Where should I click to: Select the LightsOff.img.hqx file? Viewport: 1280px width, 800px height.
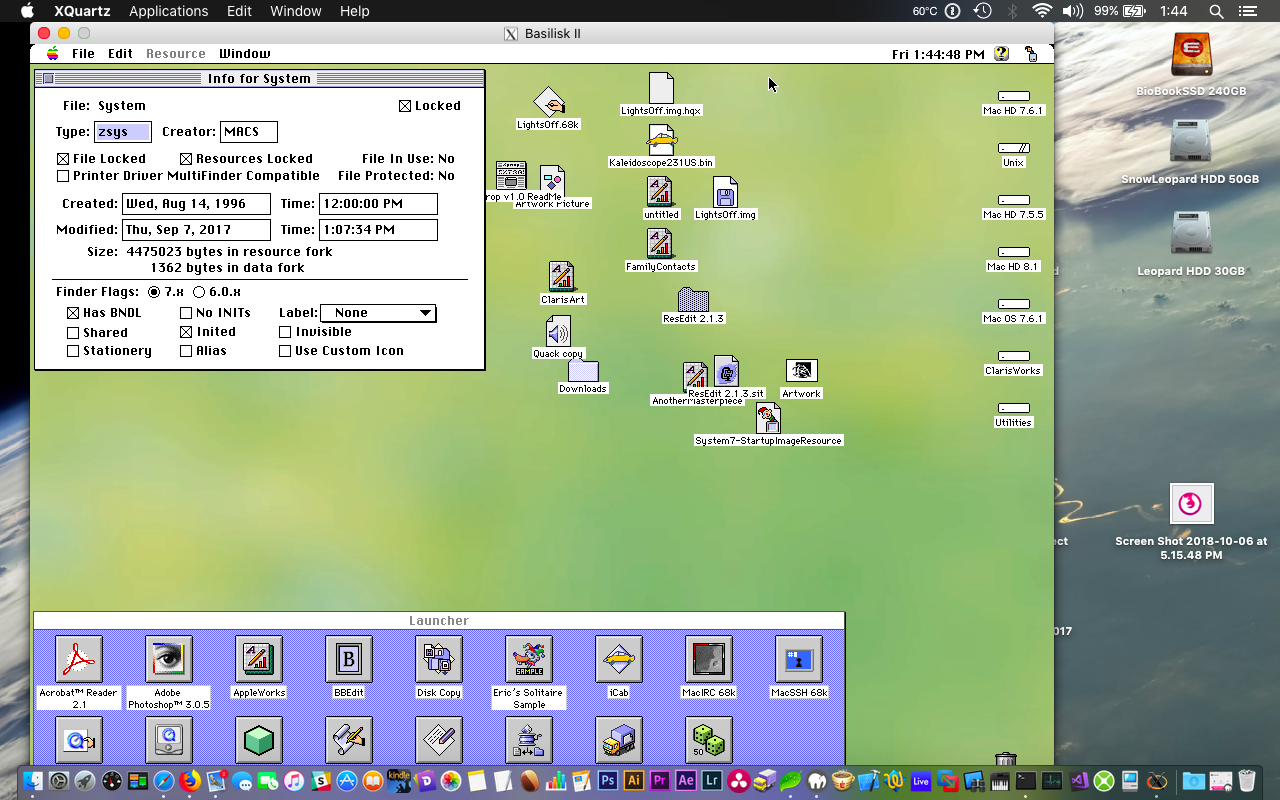(x=661, y=89)
